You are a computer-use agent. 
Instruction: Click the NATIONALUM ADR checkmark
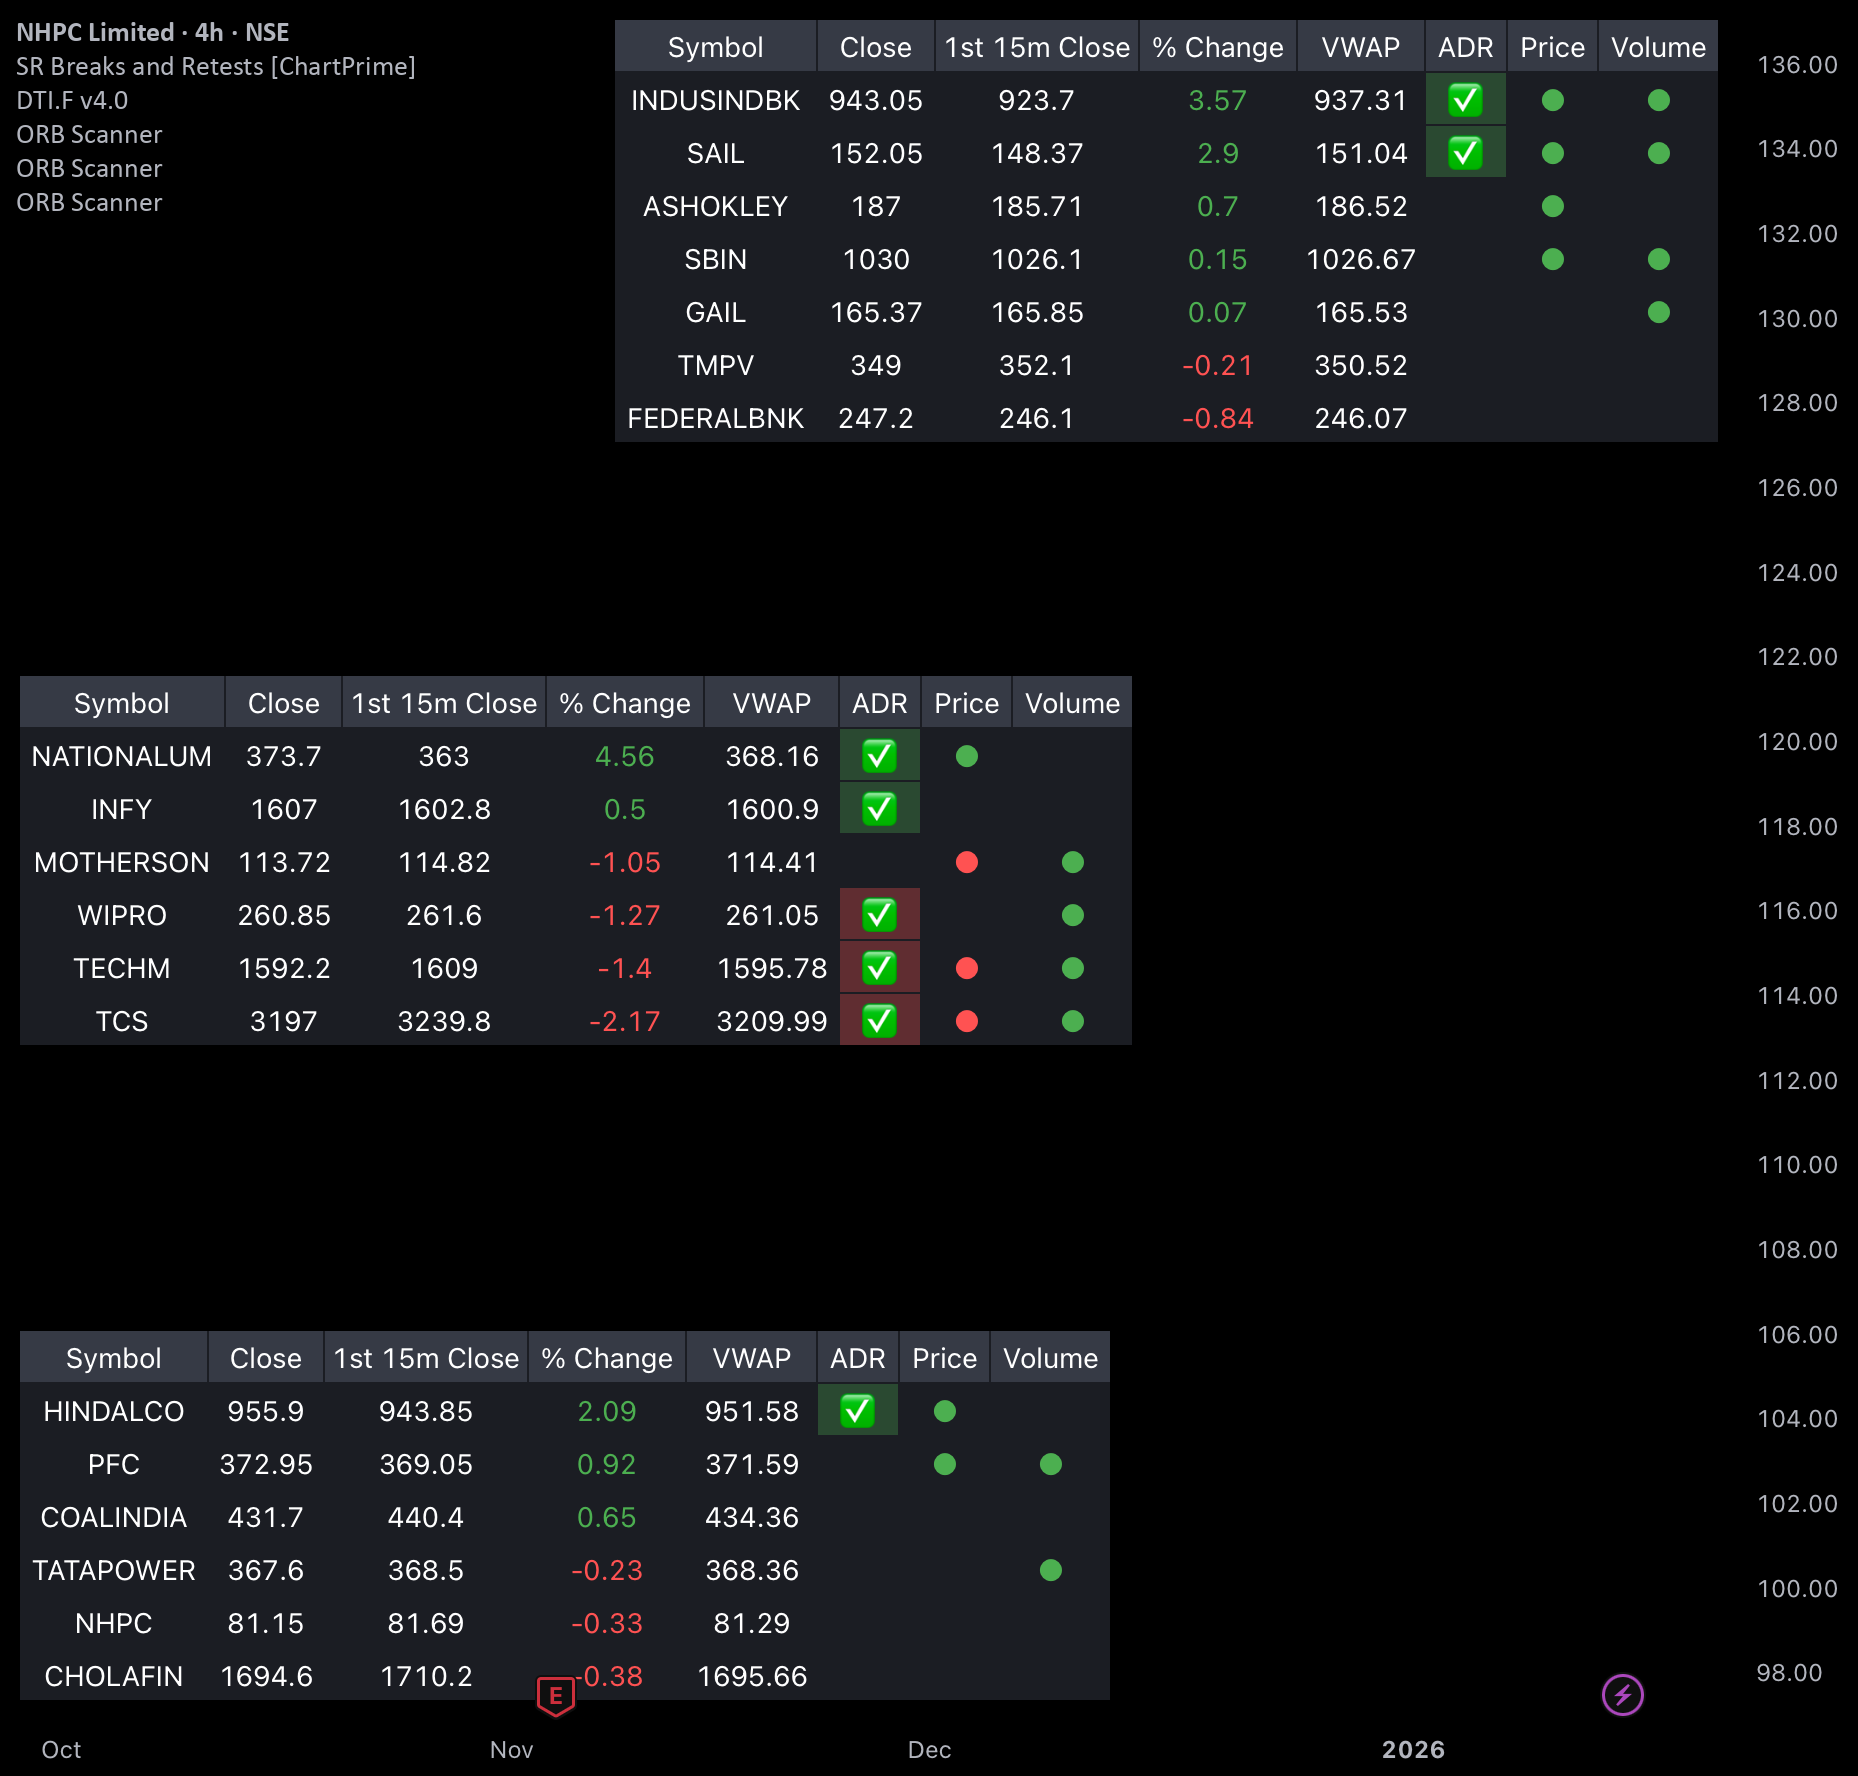tap(879, 756)
